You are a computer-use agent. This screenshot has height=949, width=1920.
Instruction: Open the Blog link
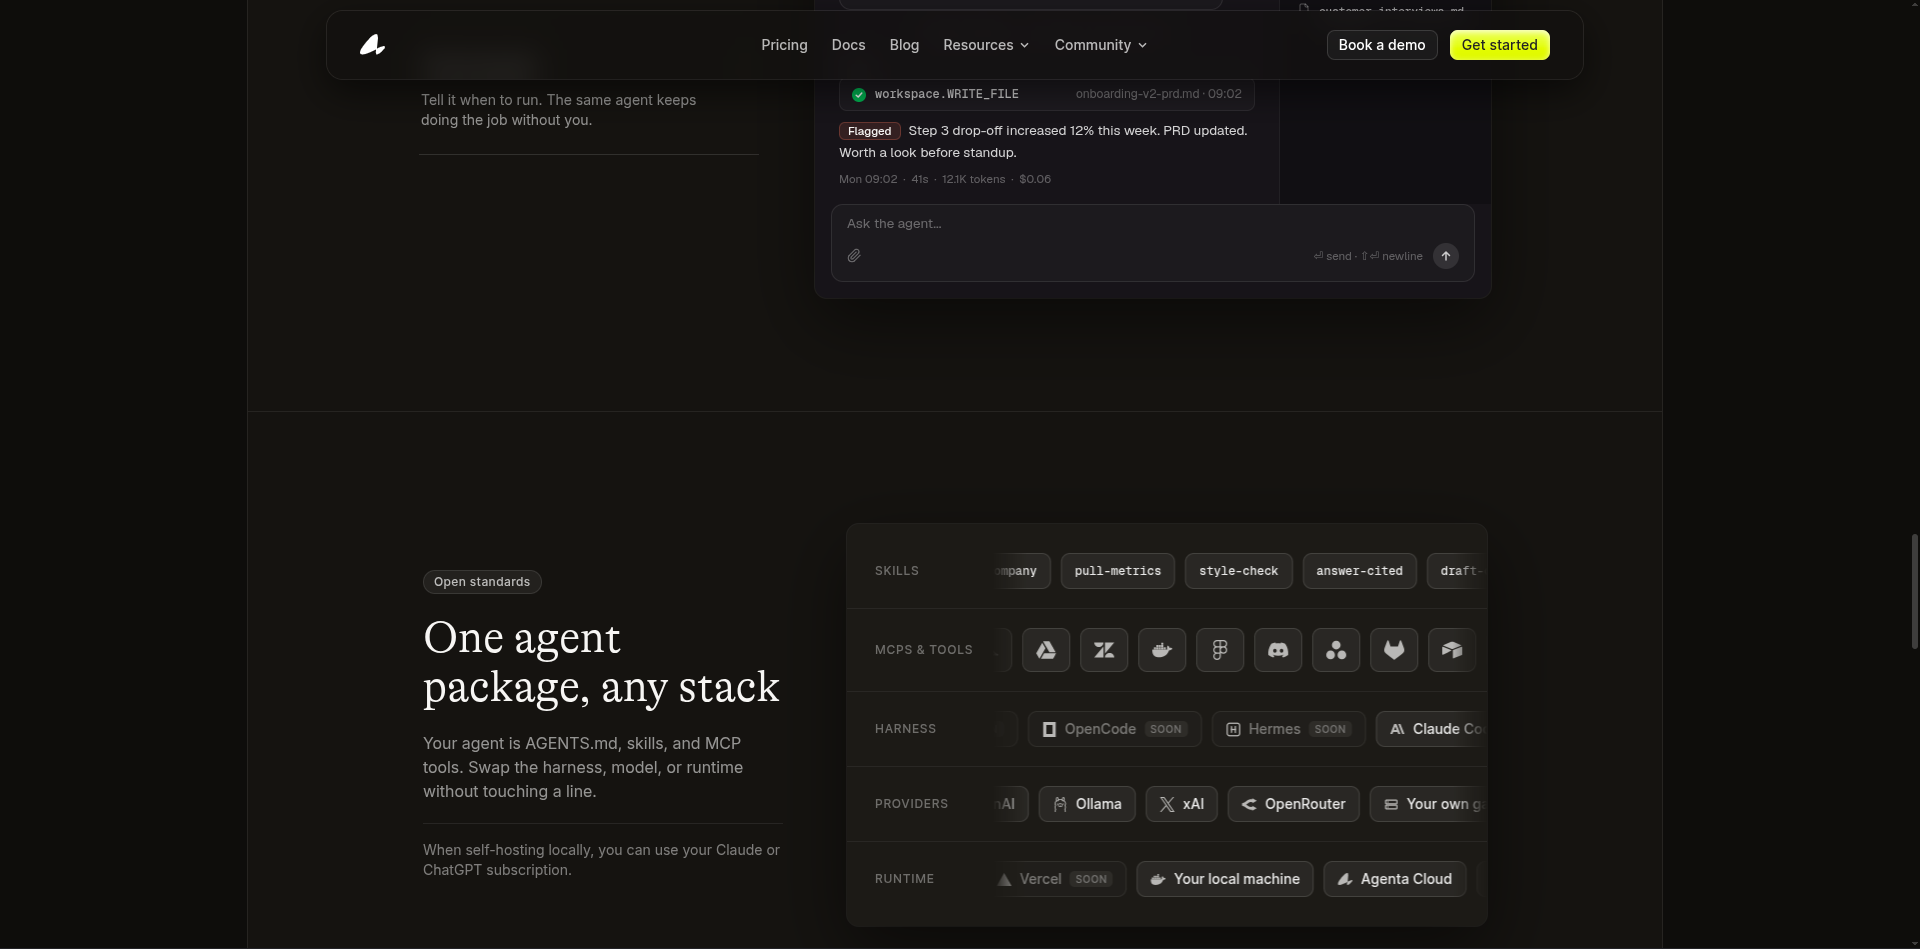click(904, 45)
